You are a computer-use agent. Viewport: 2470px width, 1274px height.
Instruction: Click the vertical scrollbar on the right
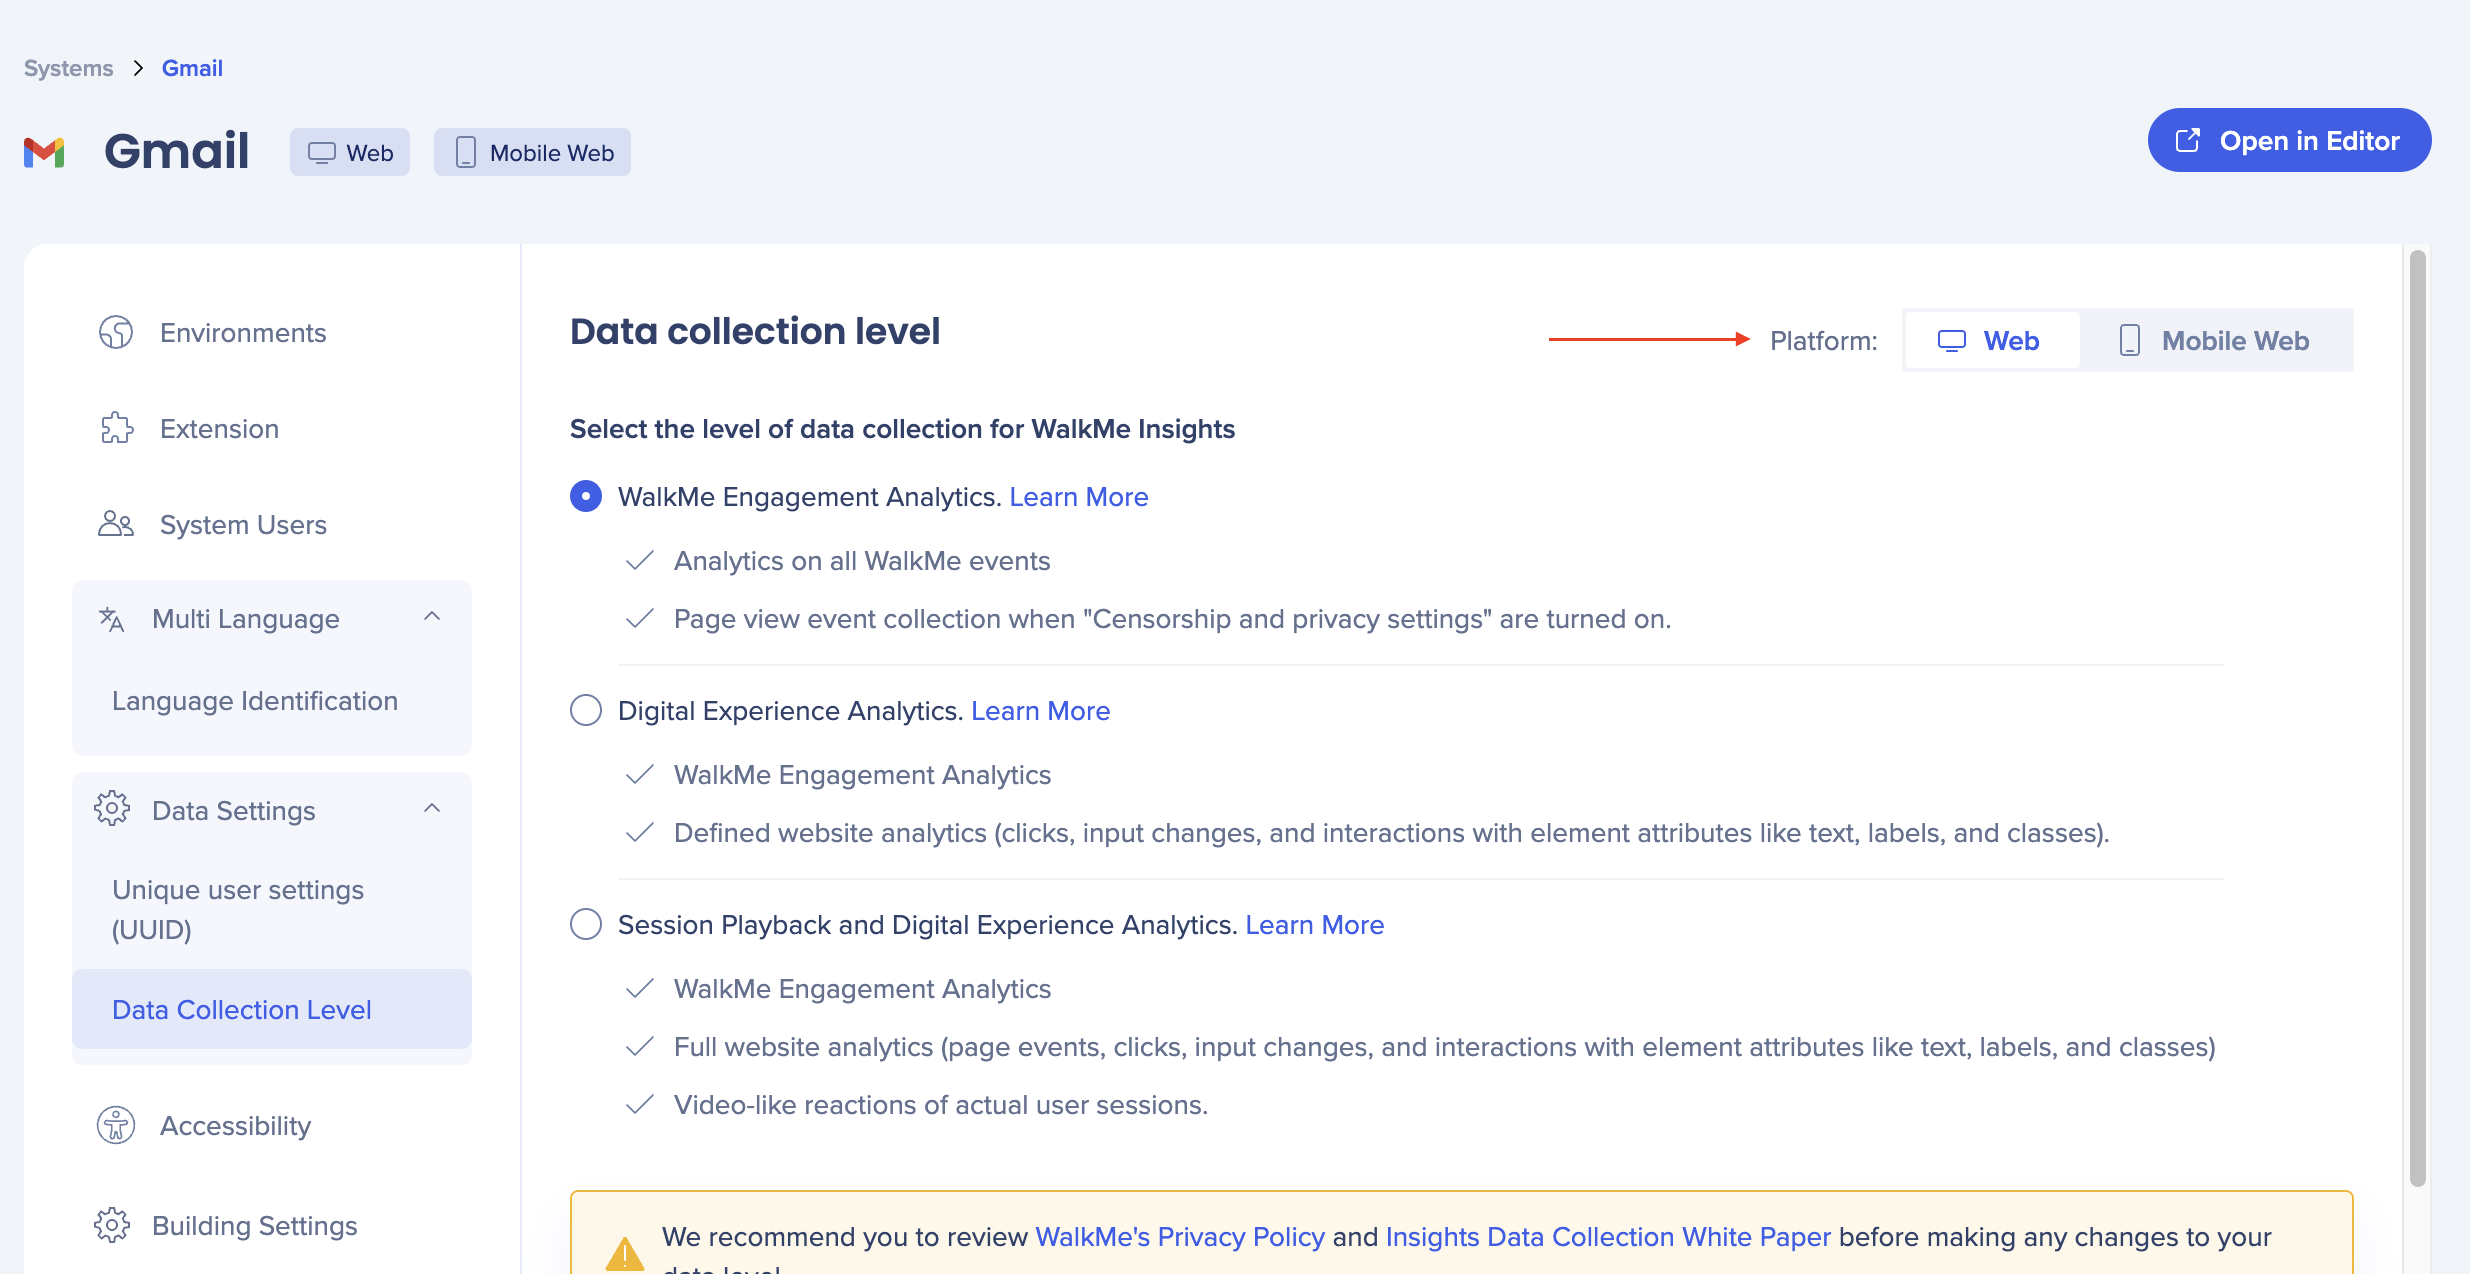[x=2418, y=717]
